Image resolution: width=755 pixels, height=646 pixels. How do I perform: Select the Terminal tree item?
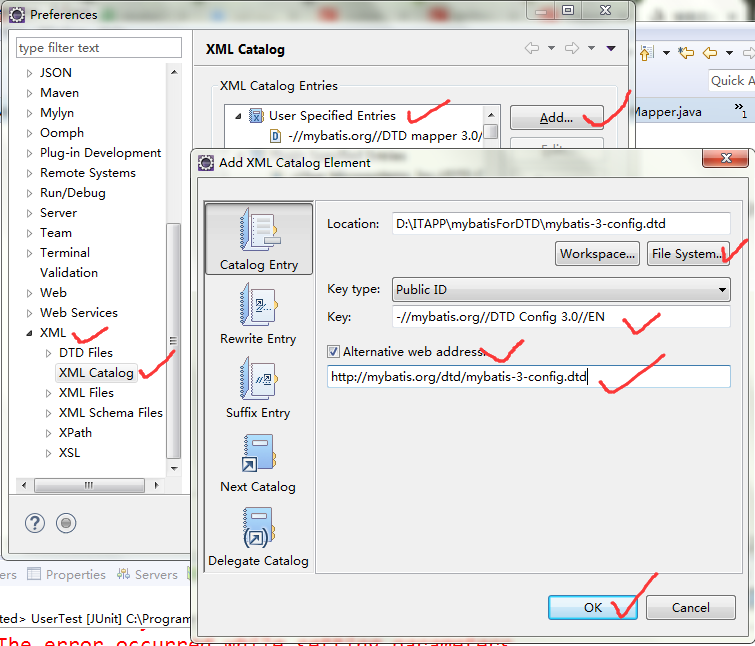pos(65,253)
